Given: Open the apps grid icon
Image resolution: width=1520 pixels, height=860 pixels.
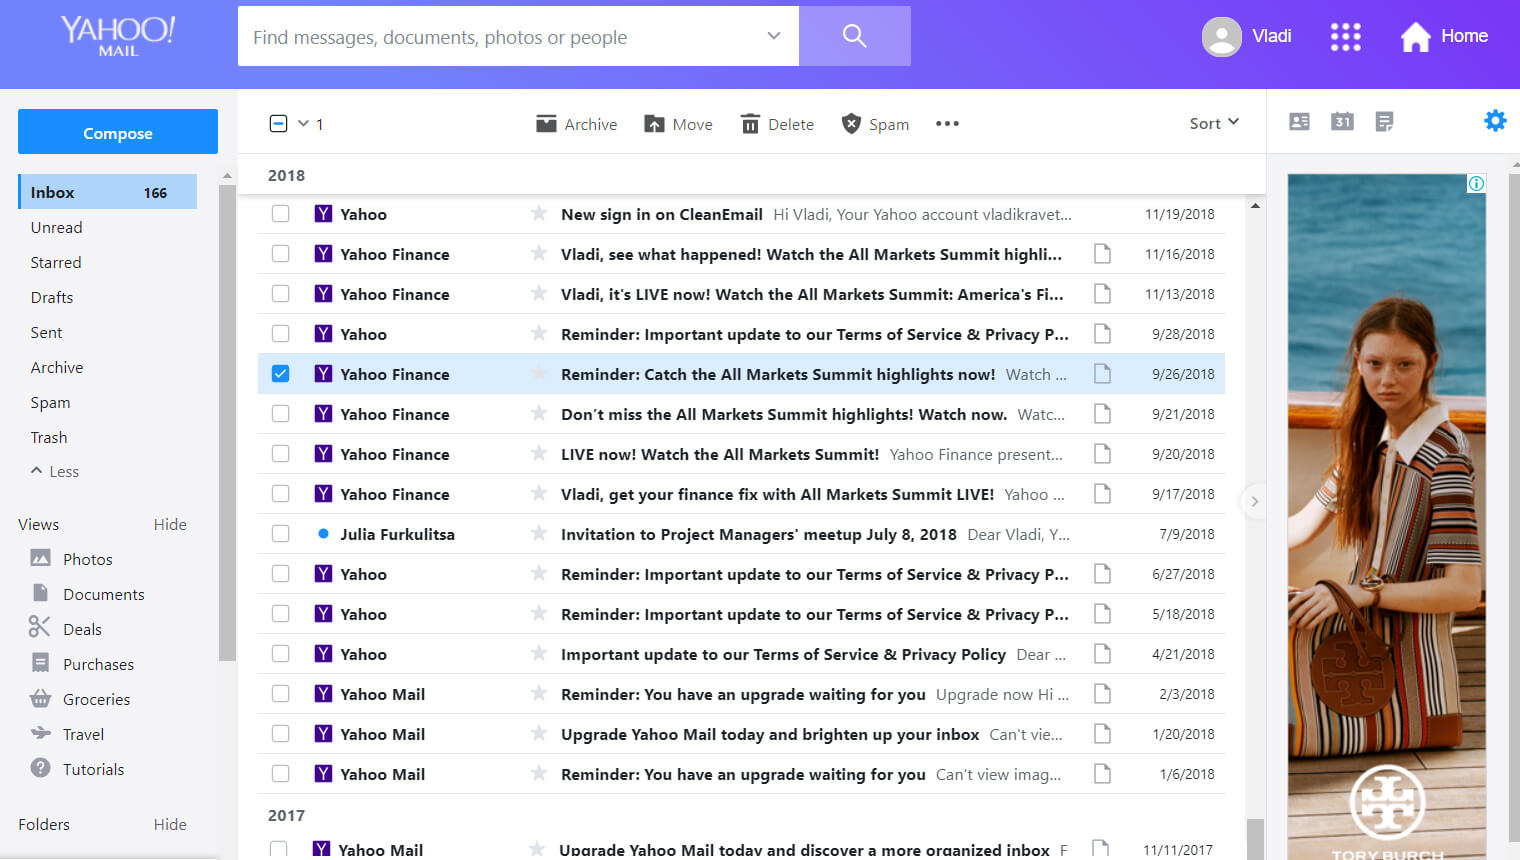Looking at the screenshot, I should coord(1345,37).
